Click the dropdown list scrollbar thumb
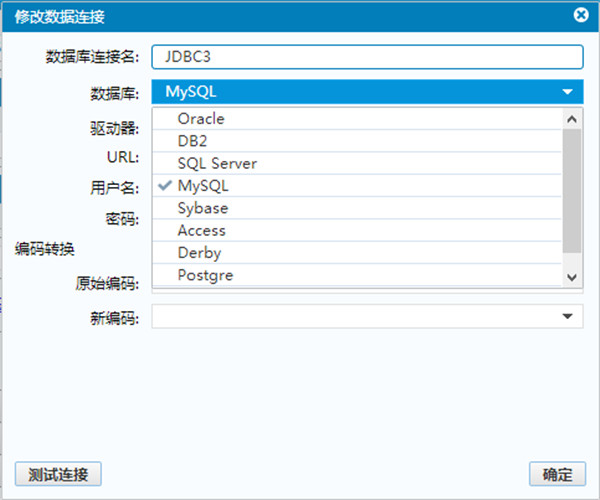Screen dimensions: 600x500 coord(572,190)
